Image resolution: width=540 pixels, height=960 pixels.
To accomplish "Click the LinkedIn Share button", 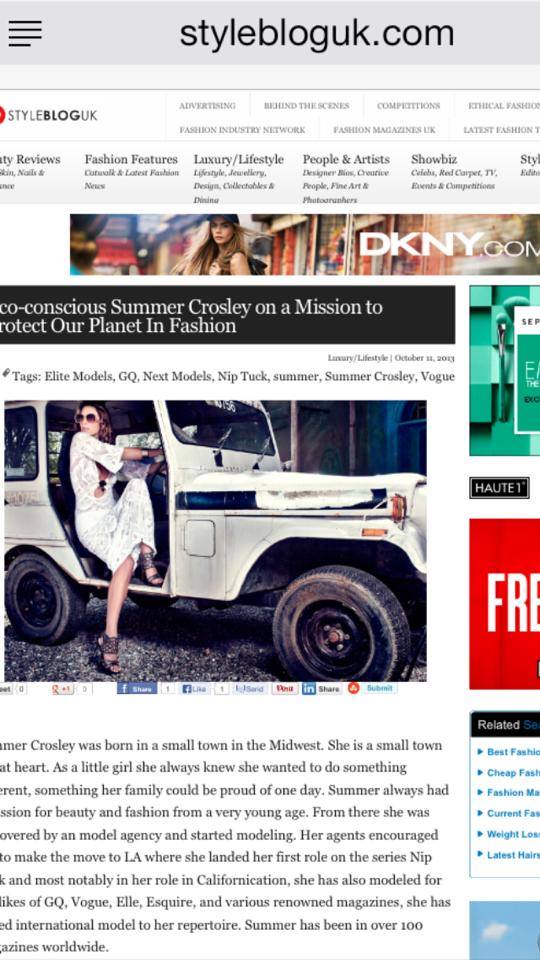I will tap(321, 689).
